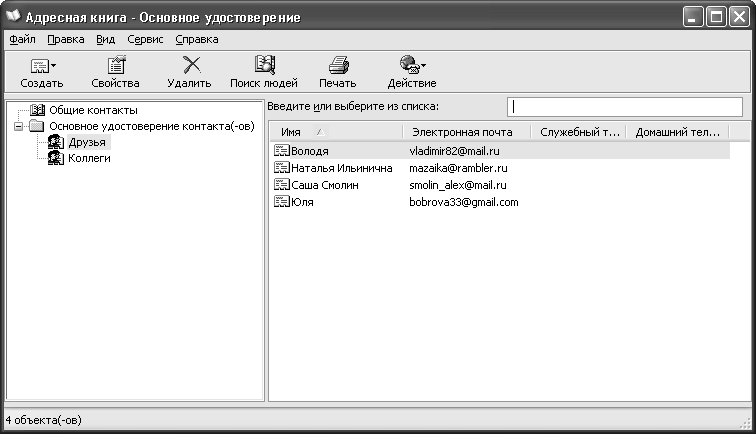The height and width of the screenshot is (434, 756).
Task: Open the Действие dropdown arrow
Action: [x=423, y=65]
